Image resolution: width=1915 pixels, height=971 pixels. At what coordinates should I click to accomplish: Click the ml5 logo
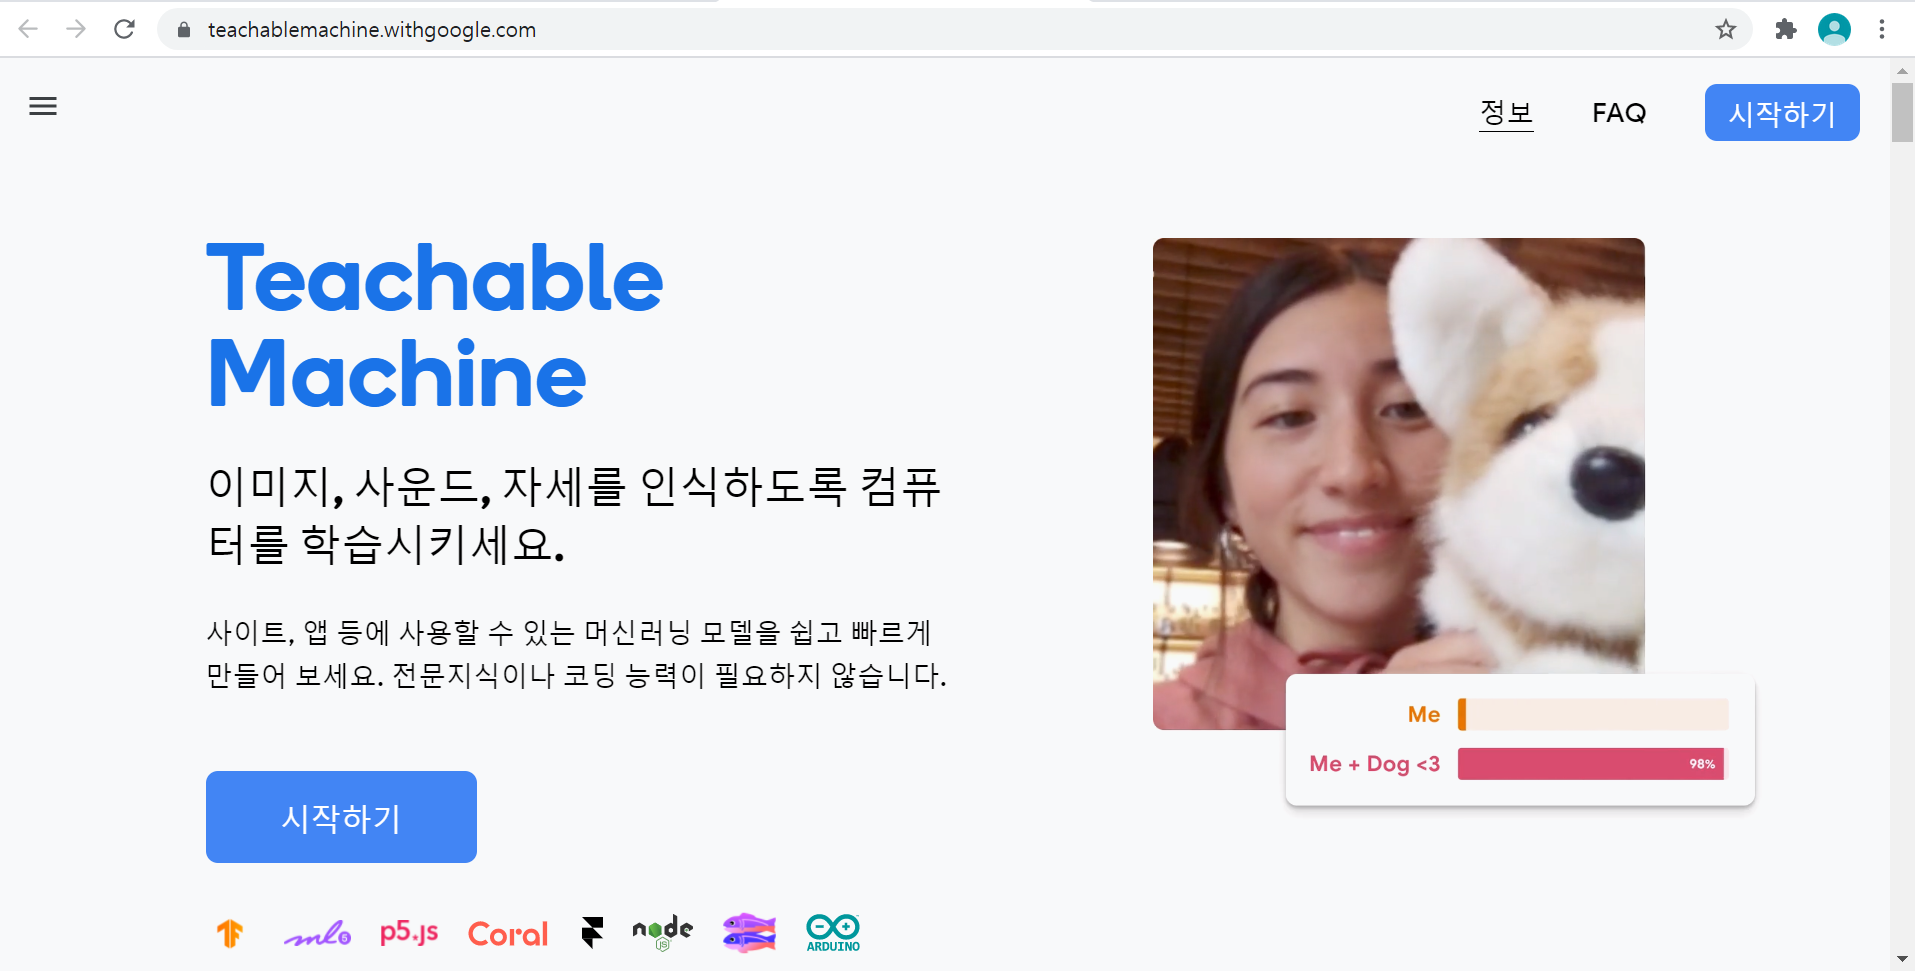tap(317, 934)
